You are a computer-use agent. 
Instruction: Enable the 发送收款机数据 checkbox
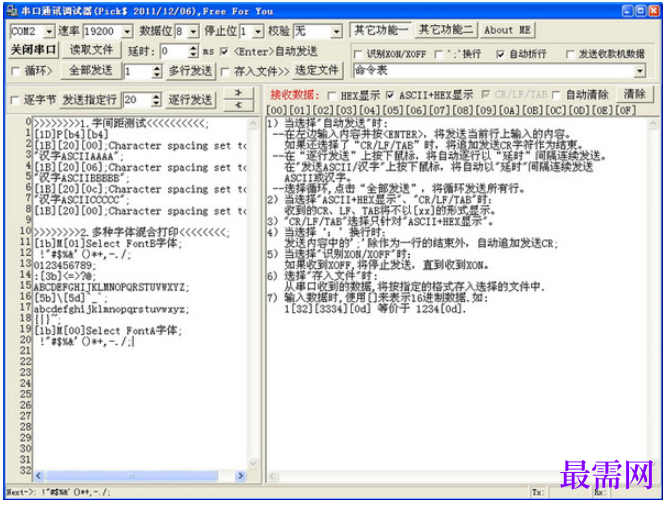click(x=570, y=54)
